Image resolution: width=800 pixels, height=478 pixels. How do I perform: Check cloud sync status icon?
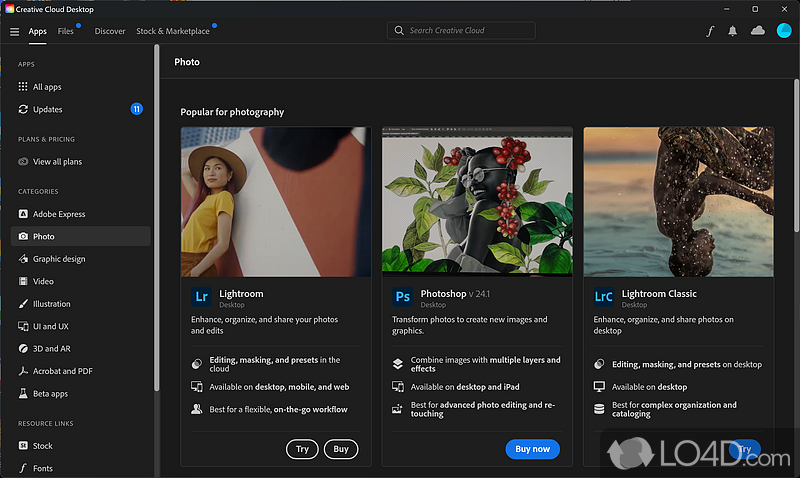pos(758,31)
